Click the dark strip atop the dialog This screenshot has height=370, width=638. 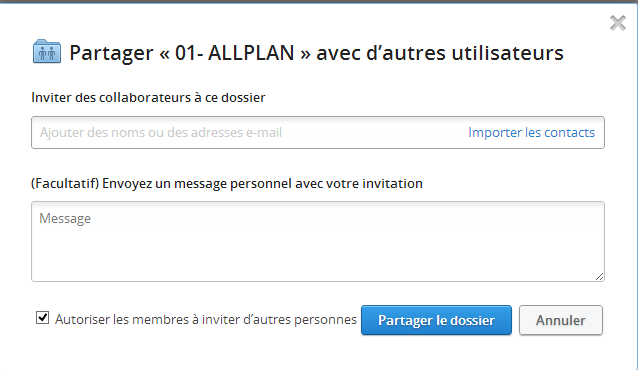[319, 2]
